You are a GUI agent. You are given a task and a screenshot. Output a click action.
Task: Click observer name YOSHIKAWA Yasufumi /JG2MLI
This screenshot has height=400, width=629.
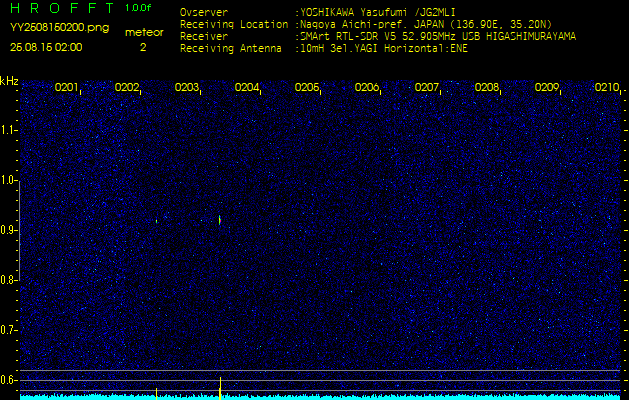point(378,12)
